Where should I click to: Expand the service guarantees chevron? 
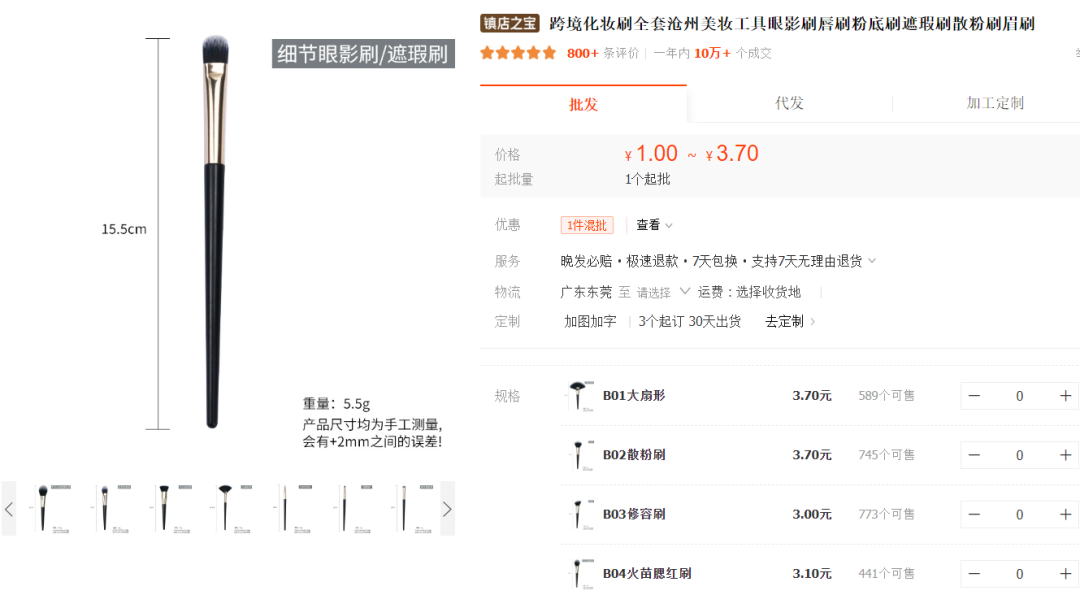point(872,261)
